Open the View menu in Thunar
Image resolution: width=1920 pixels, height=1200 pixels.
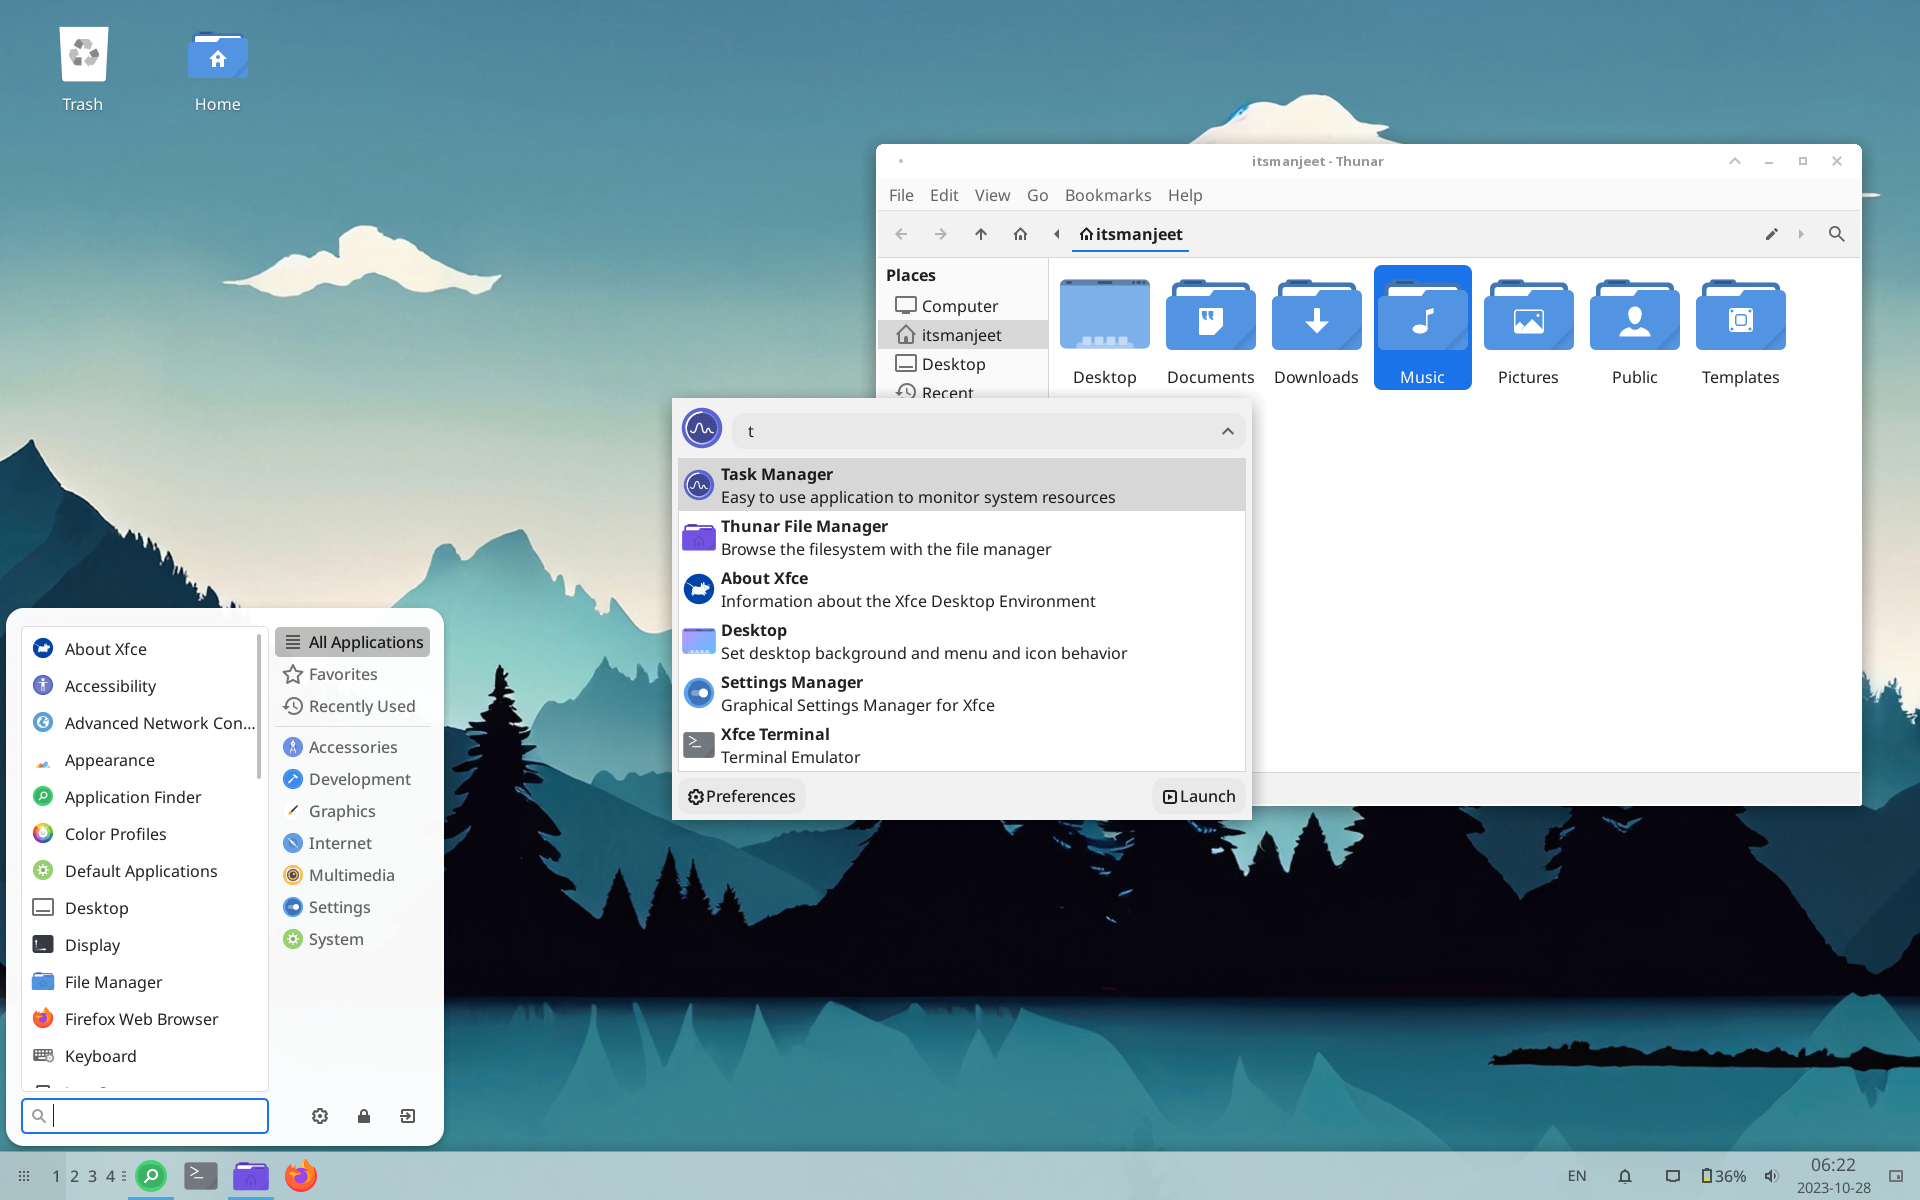pos(992,195)
